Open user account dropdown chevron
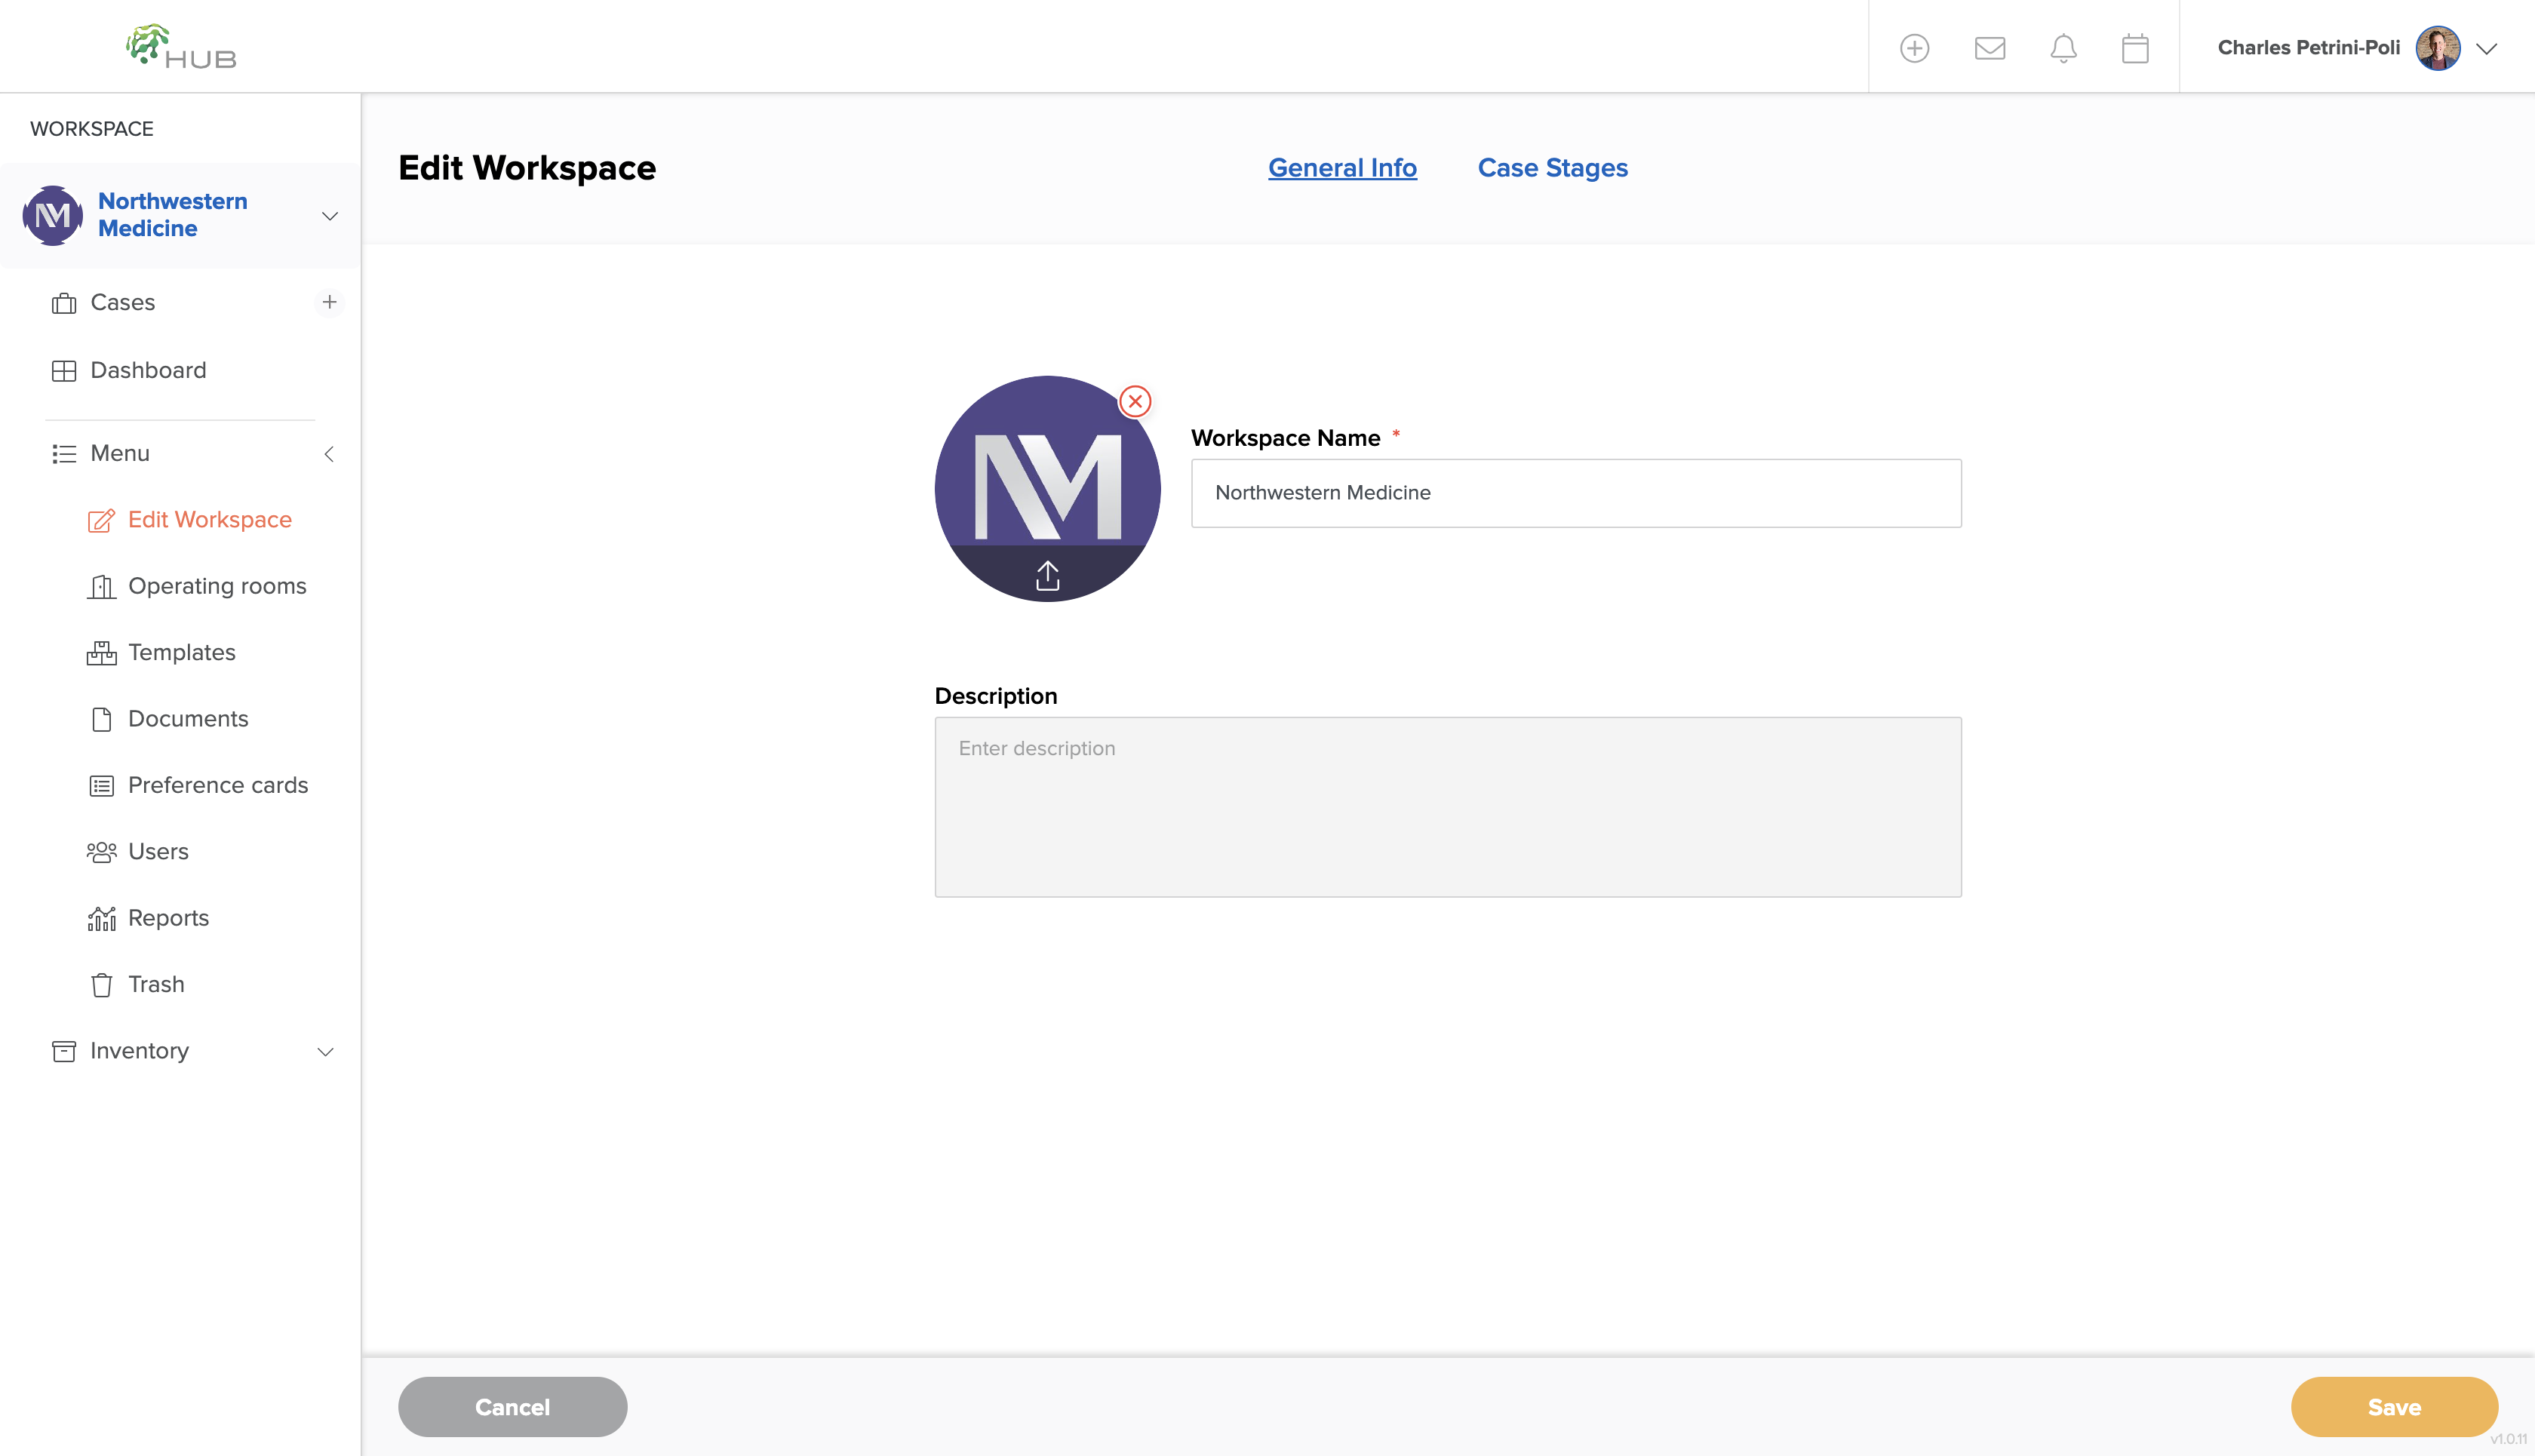 coord(2486,48)
